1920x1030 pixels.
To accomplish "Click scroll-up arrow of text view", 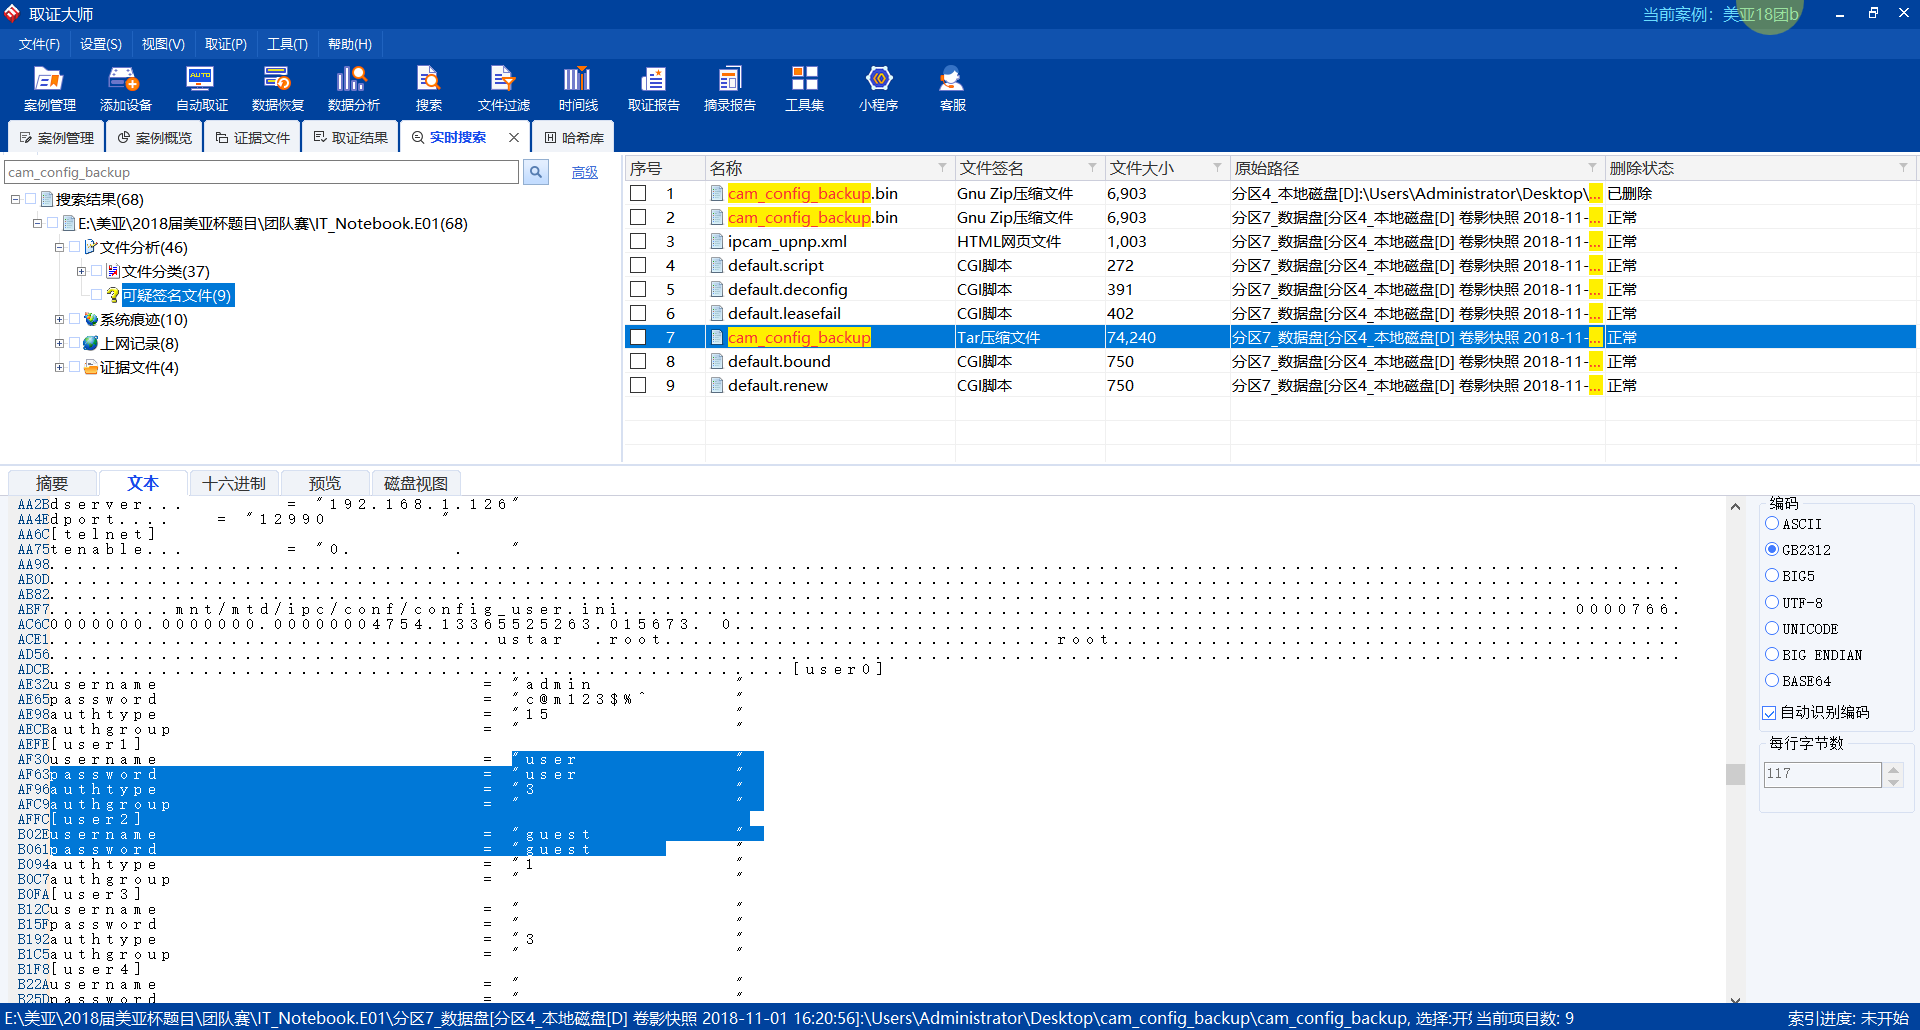I will coord(1735,507).
